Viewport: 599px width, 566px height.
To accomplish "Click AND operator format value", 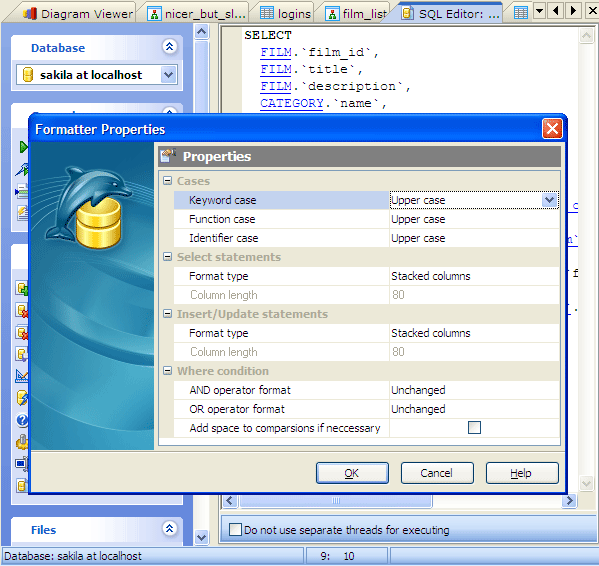I will click(474, 390).
